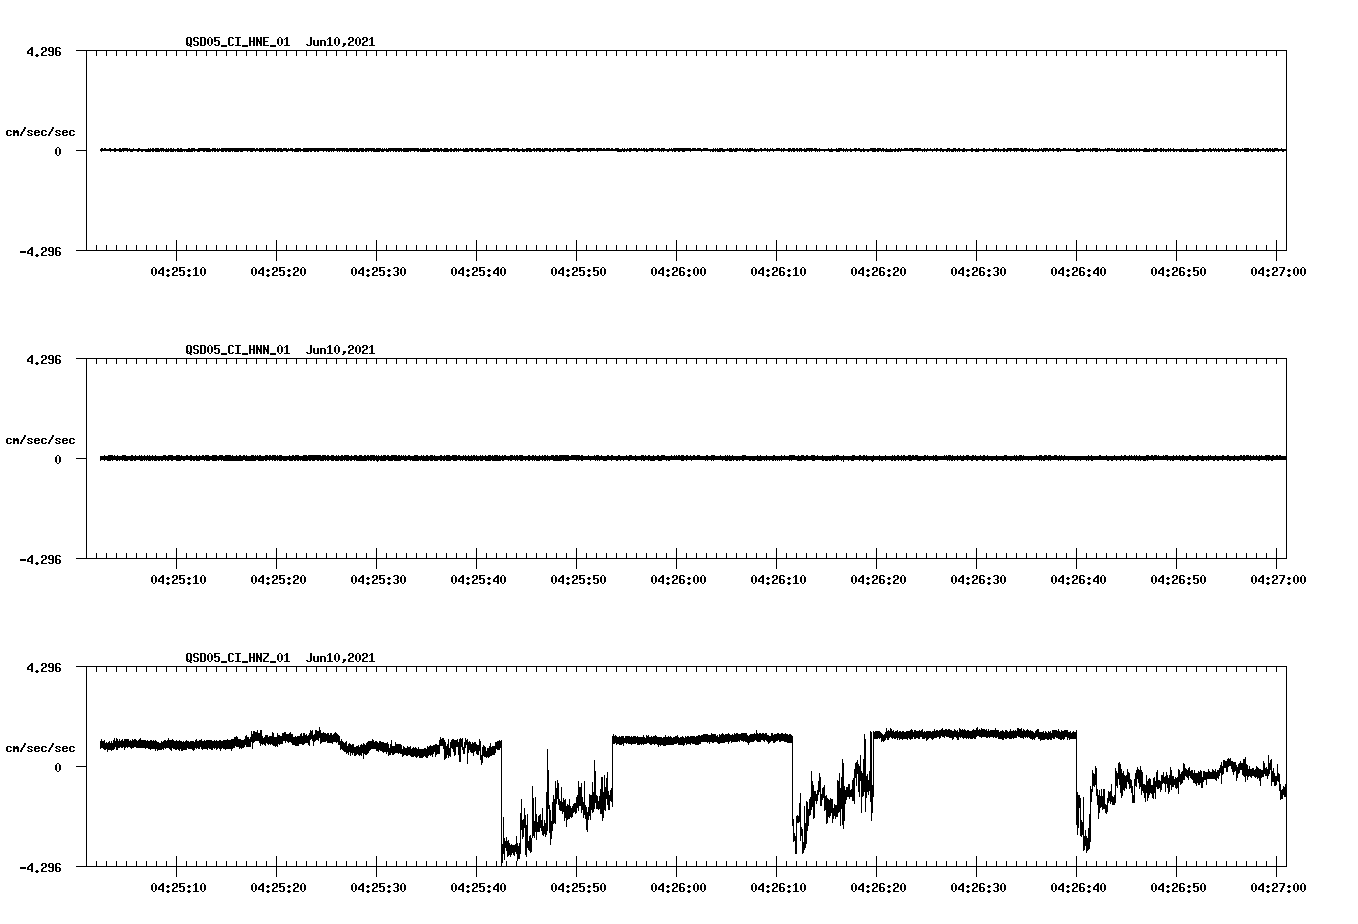Image resolution: width=1358 pixels, height=924 pixels.
Task: Click 04:26:40 time label under HNN plot
Action: tap(1078, 579)
